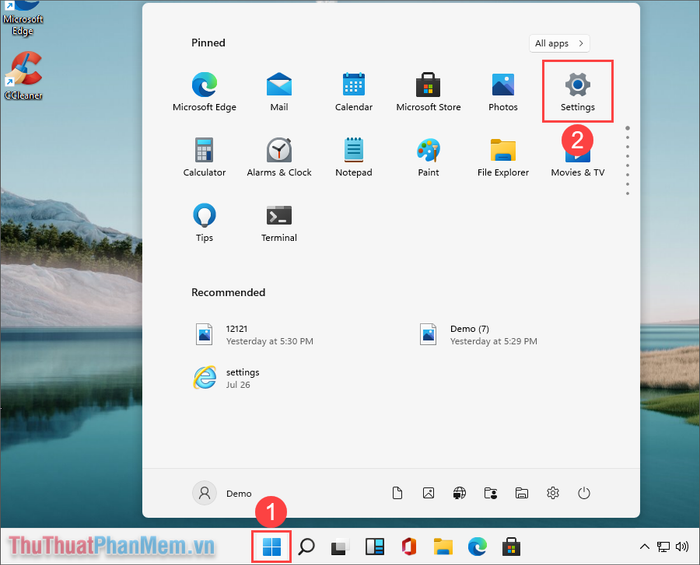Open the Network shortcut in Start footer
This screenshot has width=700, height=565.
click(x=459, y=493)
